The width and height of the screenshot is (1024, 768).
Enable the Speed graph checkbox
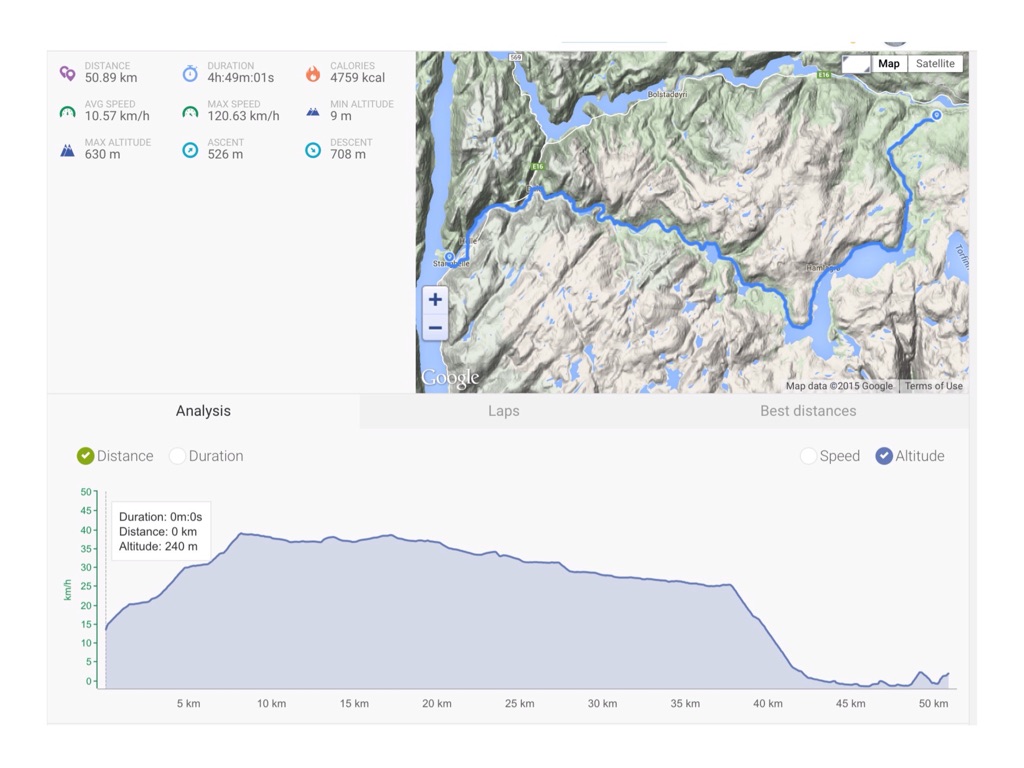tap(808, 456)
